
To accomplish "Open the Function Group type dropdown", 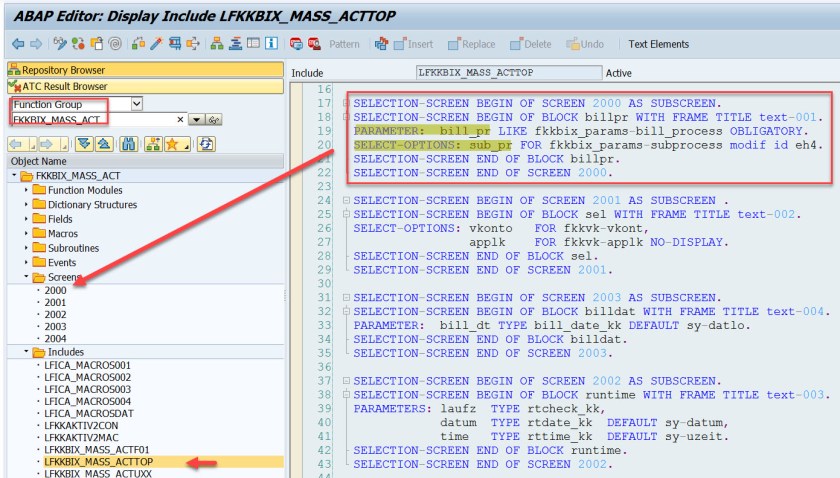I will pos(137,103).
